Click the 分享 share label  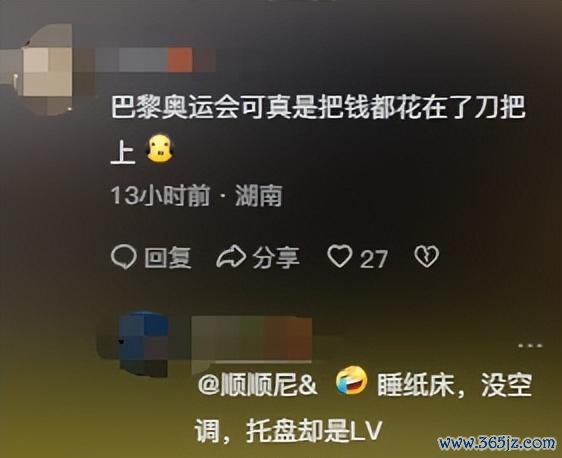[x=276, y=258]
